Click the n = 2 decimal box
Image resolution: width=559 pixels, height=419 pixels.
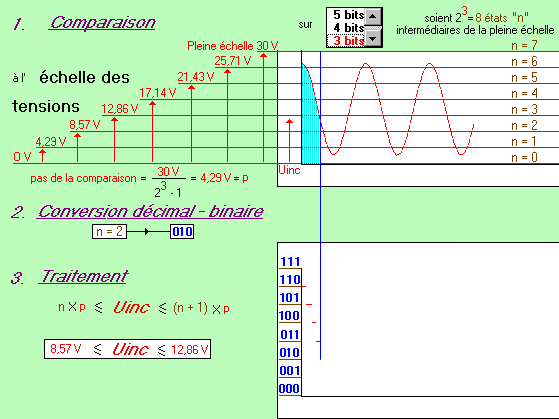(x=109, y=232)
